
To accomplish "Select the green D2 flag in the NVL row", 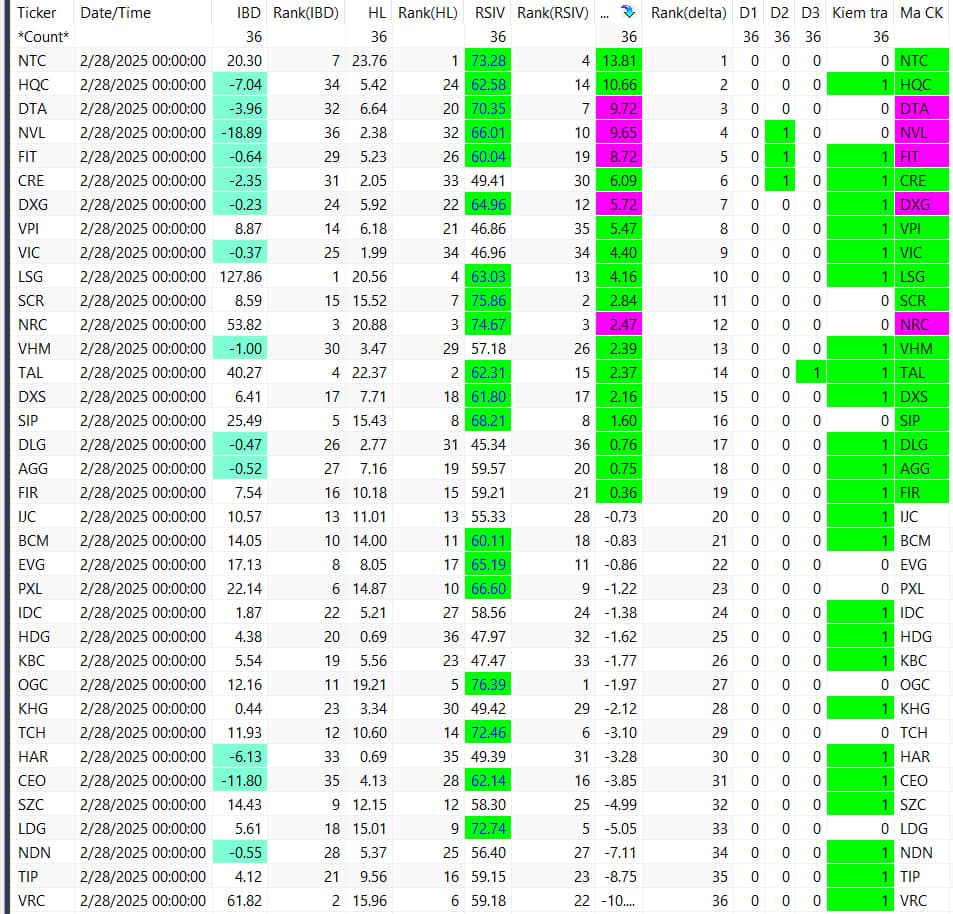I will tap(780, 132).
